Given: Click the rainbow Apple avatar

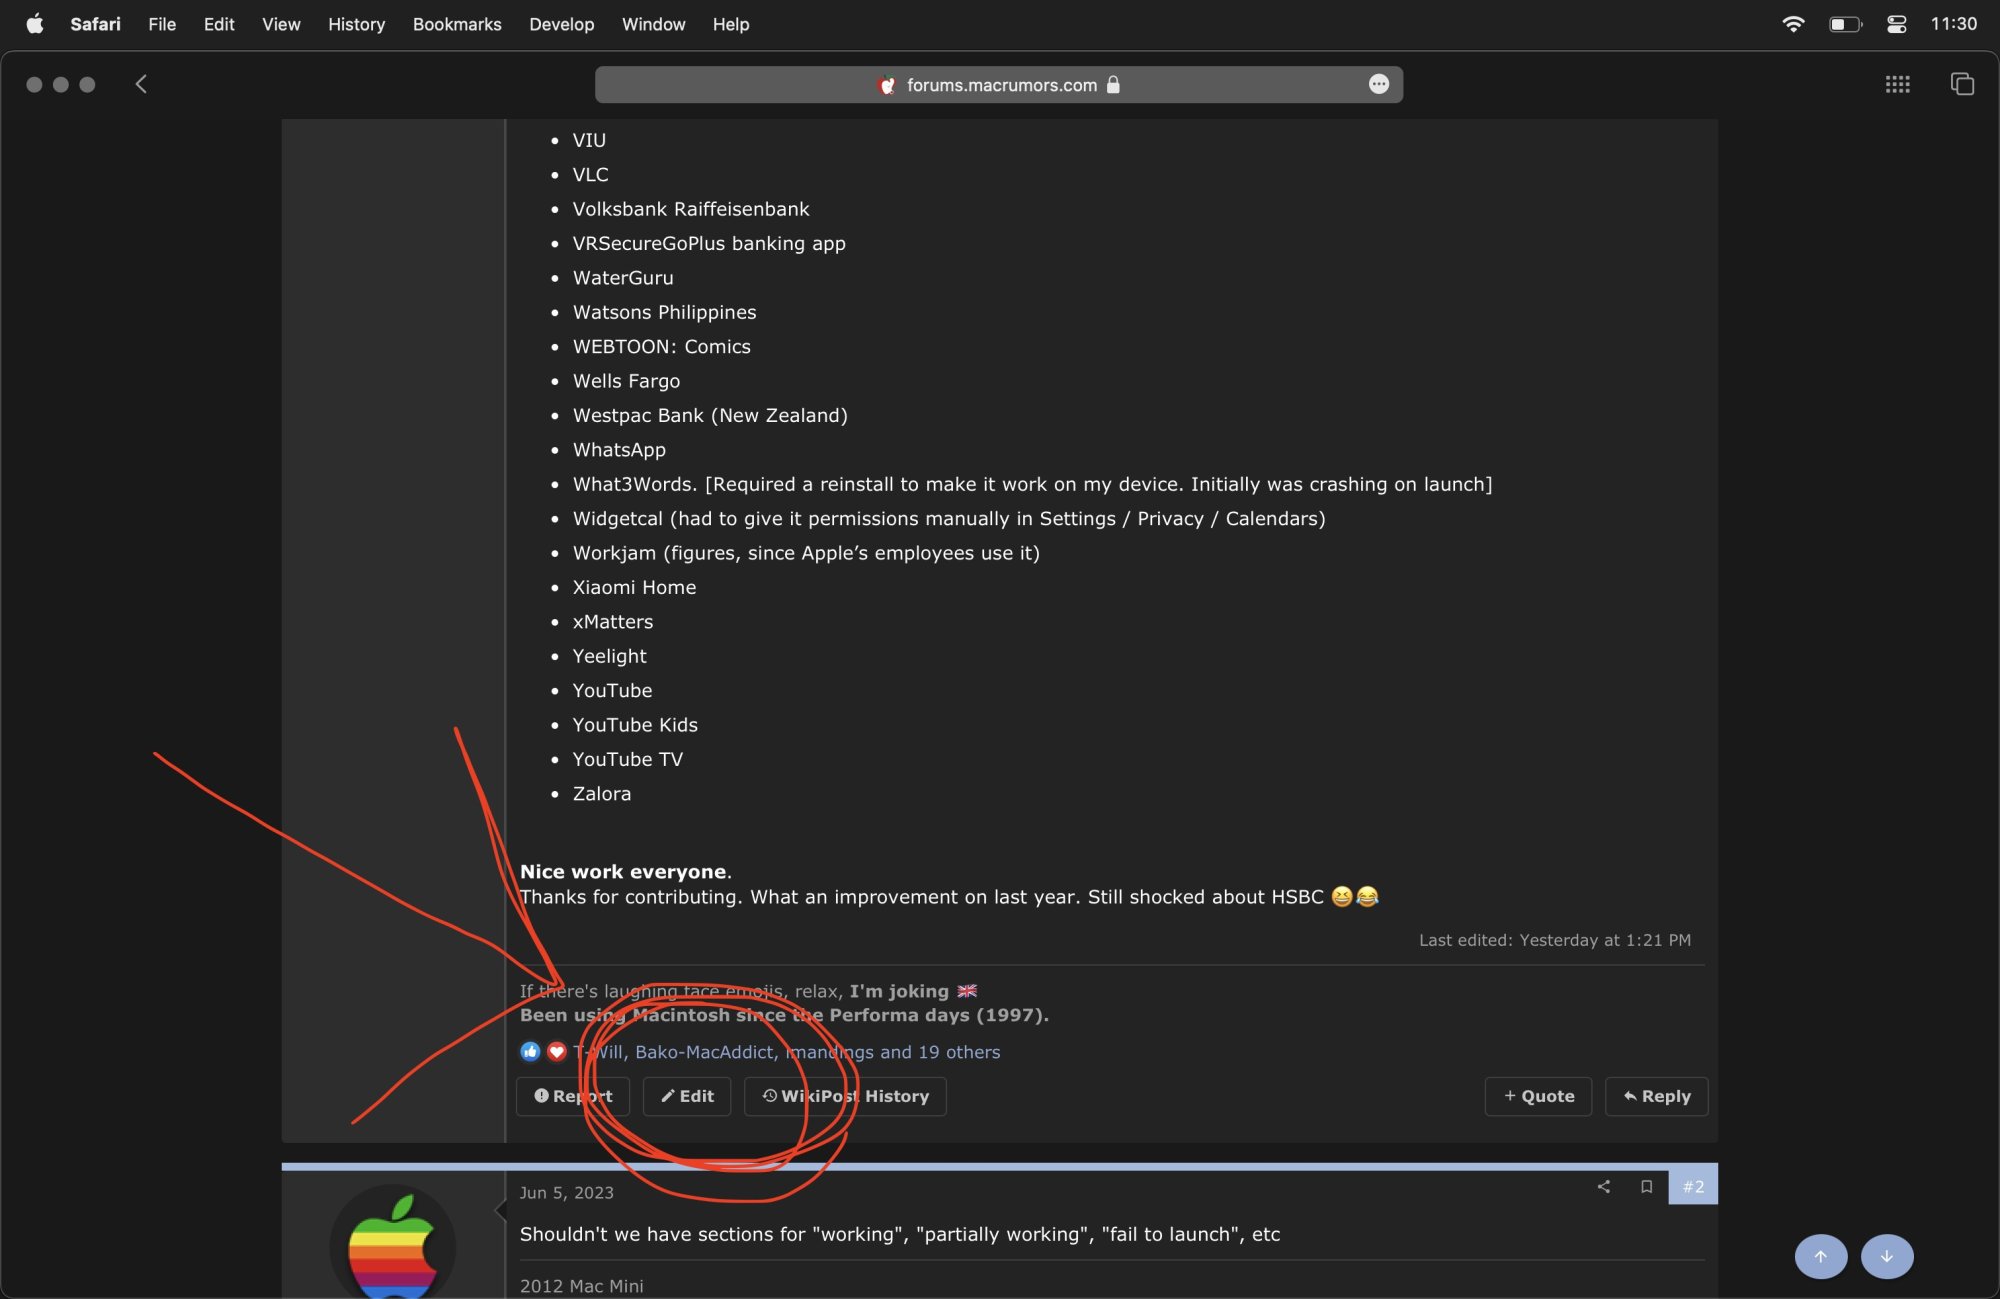Looking at the screenshot, I should 393,1244.
